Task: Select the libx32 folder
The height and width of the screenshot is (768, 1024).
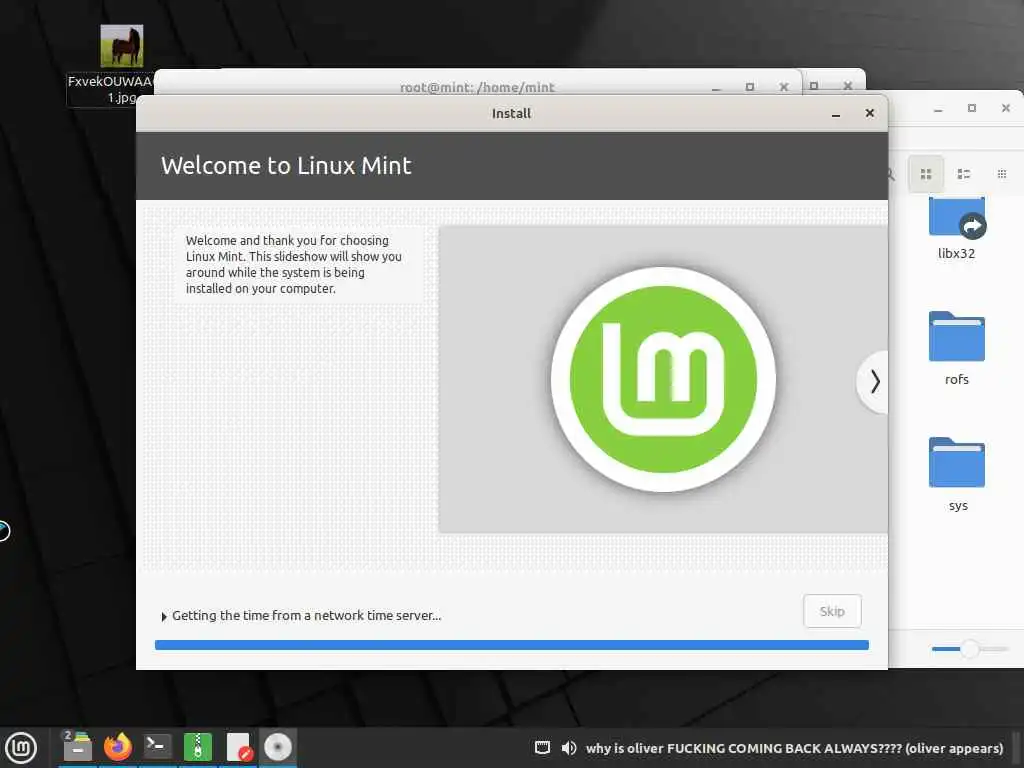Action: point(957,229)
